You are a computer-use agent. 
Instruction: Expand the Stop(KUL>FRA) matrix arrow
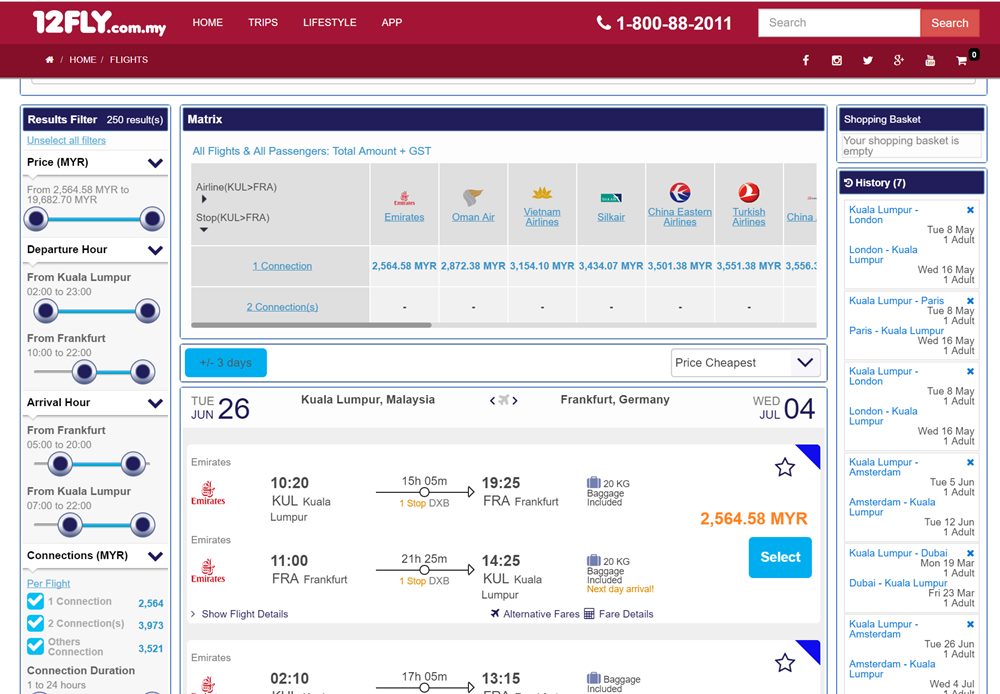(204, 229)
